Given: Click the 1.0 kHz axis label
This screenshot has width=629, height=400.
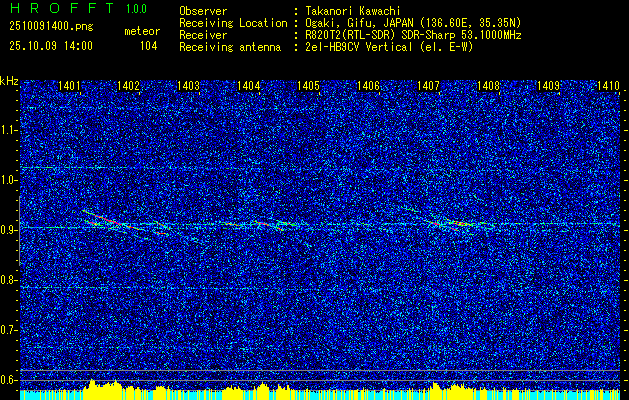Looking at the screenshot, I should pyautogui.click(x=8, y=181).
